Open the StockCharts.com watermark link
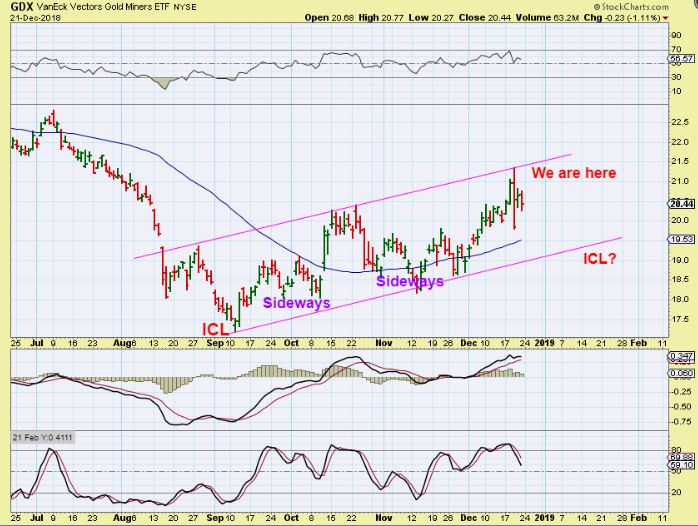The height and width of the screenshot is (526, 698). [631, 7]
